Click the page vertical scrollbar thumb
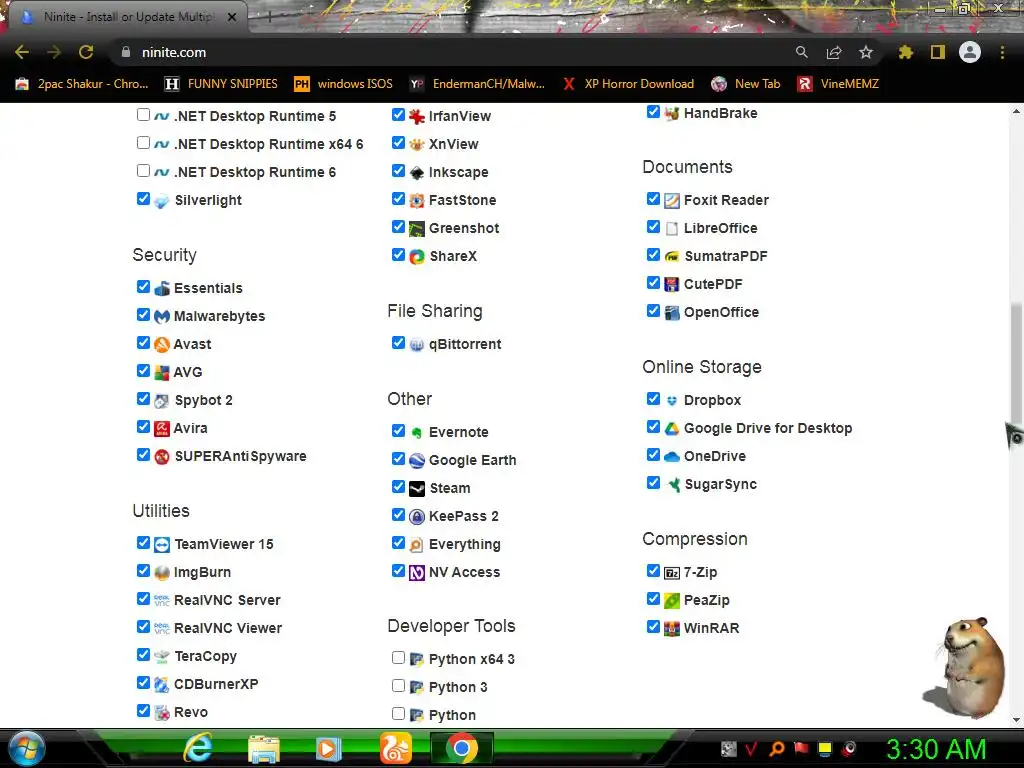Screen dimensions: 1024x768 (x=1016, y=366)
